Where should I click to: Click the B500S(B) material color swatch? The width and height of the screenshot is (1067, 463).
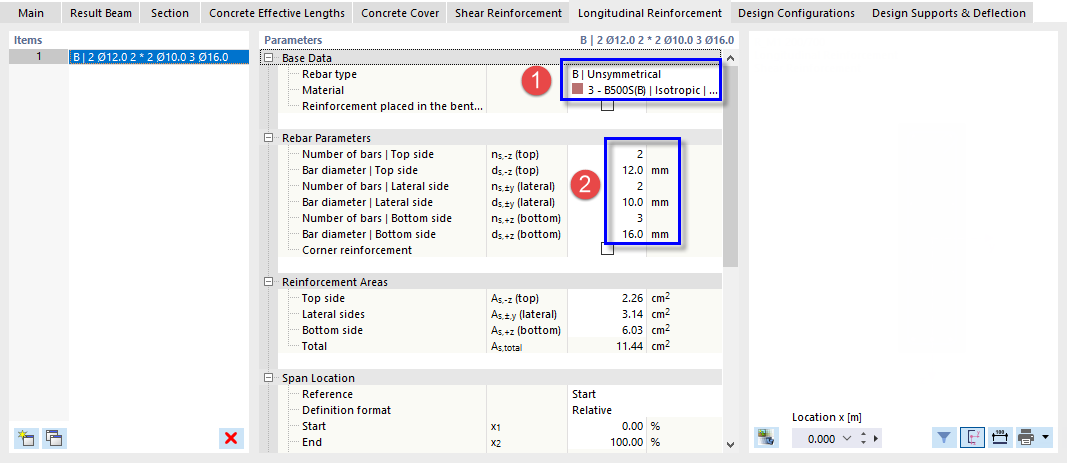pos(578,90)
